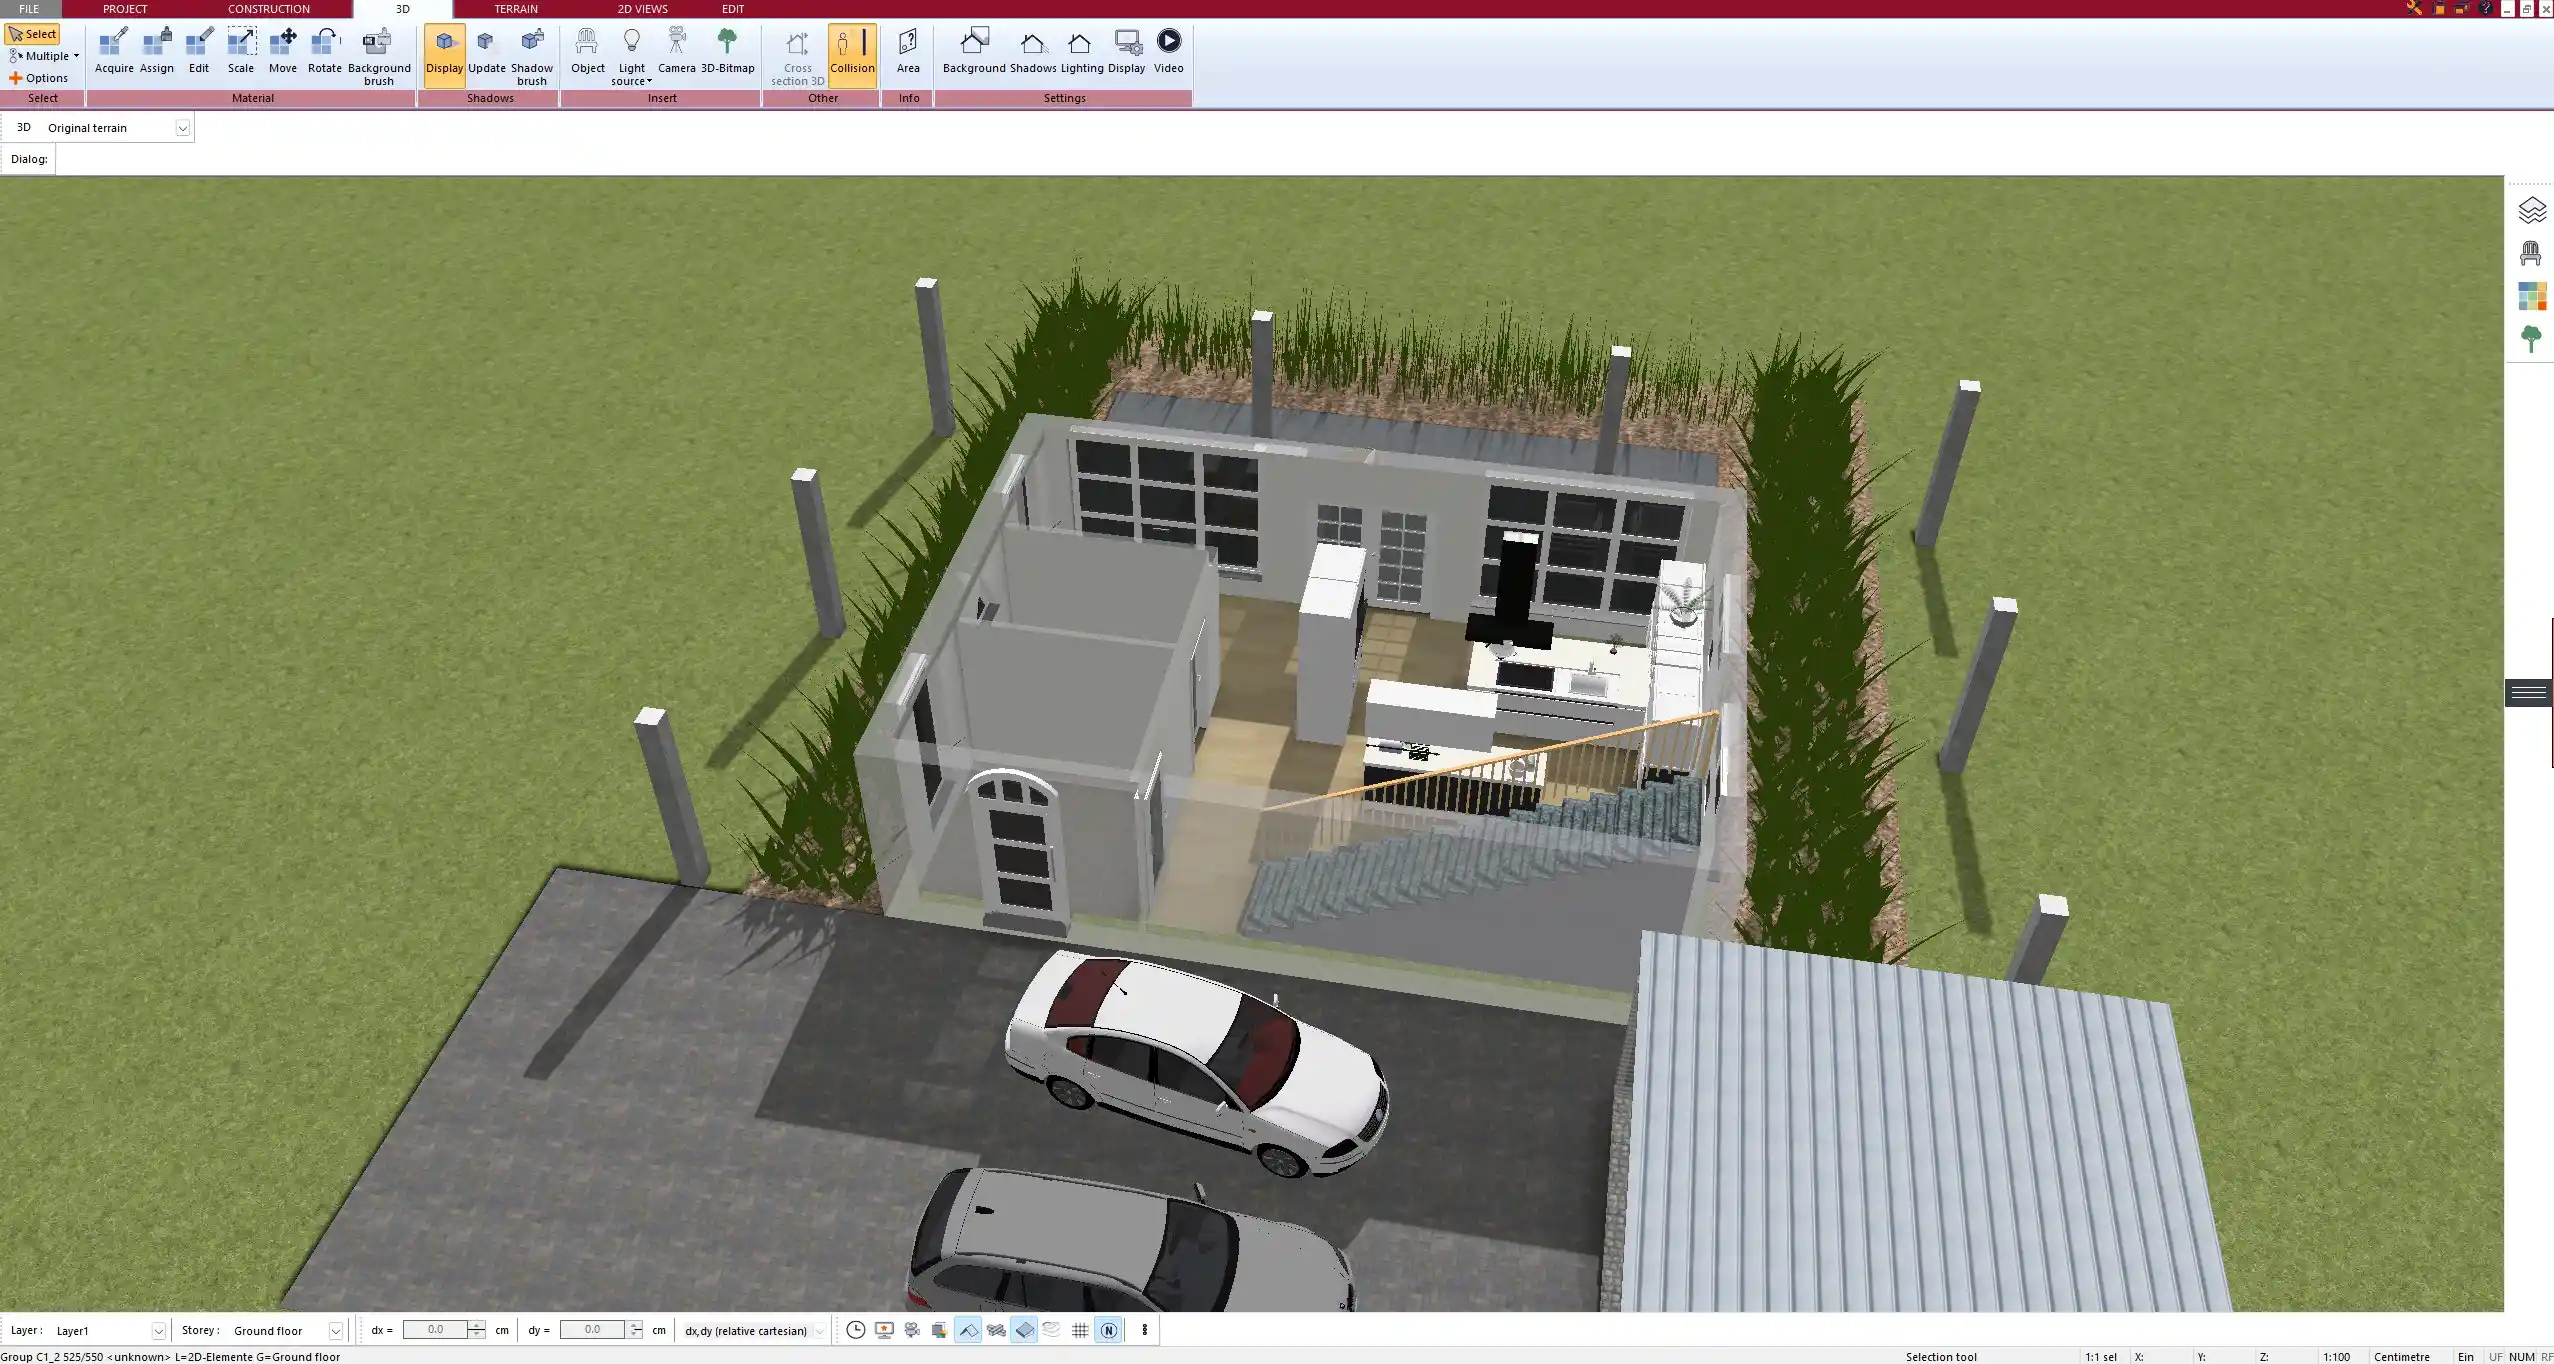Open the wrench settings icon in title bar
Viewport: 2554px width, 1364px height.
(x=2415, y=9)
